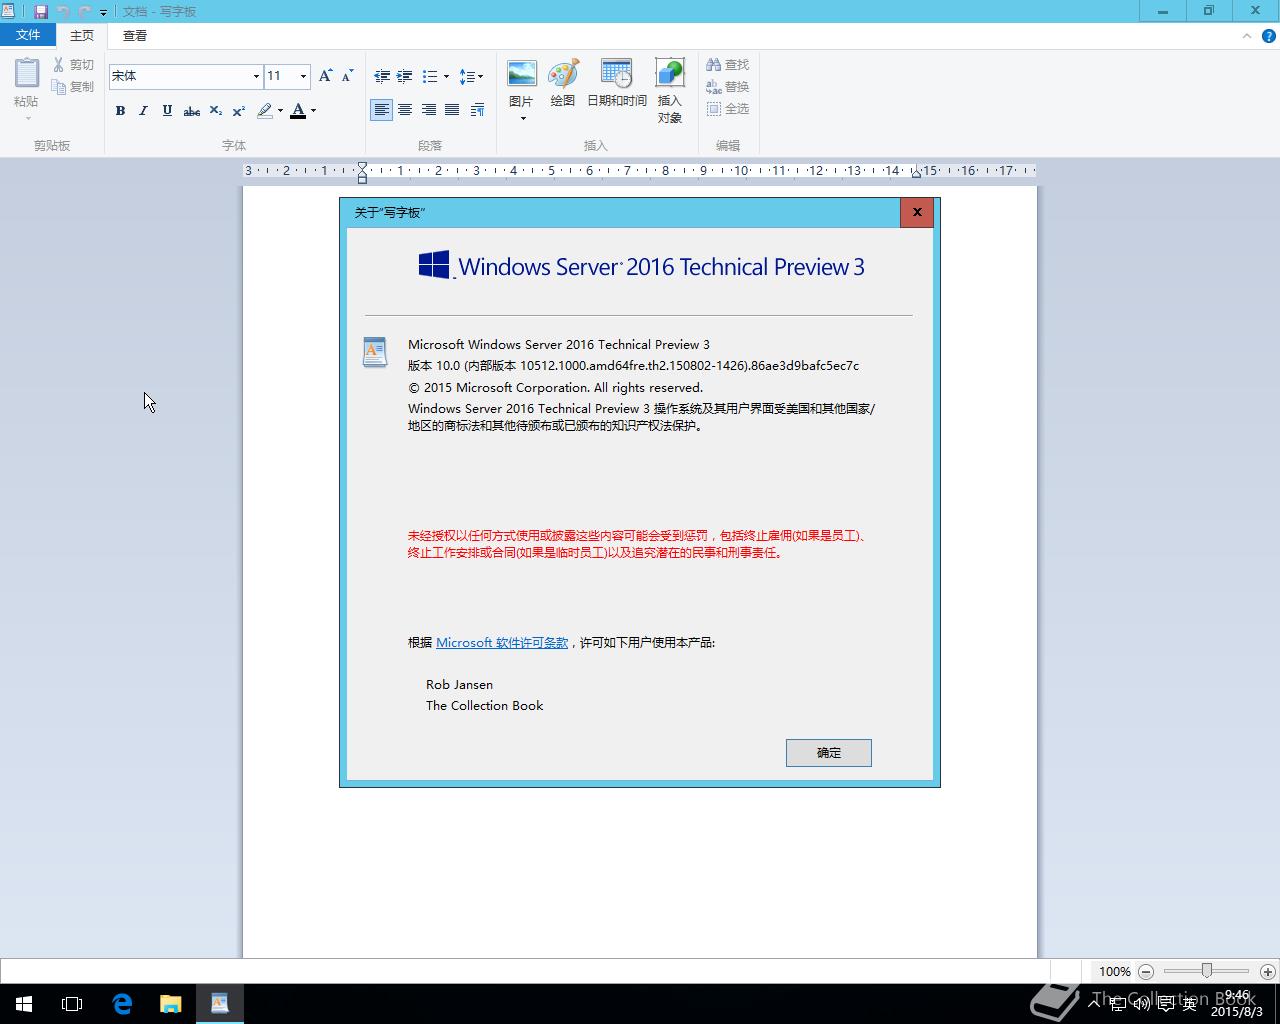Expand the Picture (图片) dropdown arrow
This screenshot has width=1280, height=1024.
(x=522, y=118)
